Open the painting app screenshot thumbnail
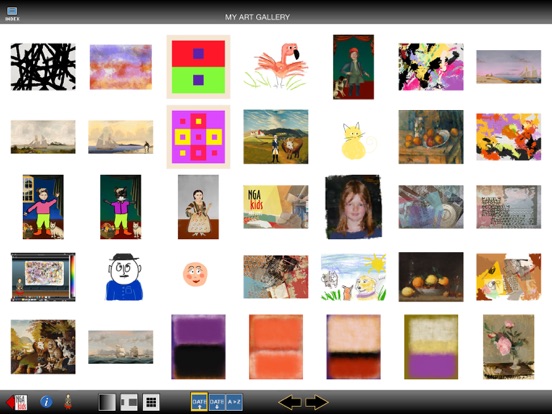Viewport: 552px width, 414px height. [43, 277]
